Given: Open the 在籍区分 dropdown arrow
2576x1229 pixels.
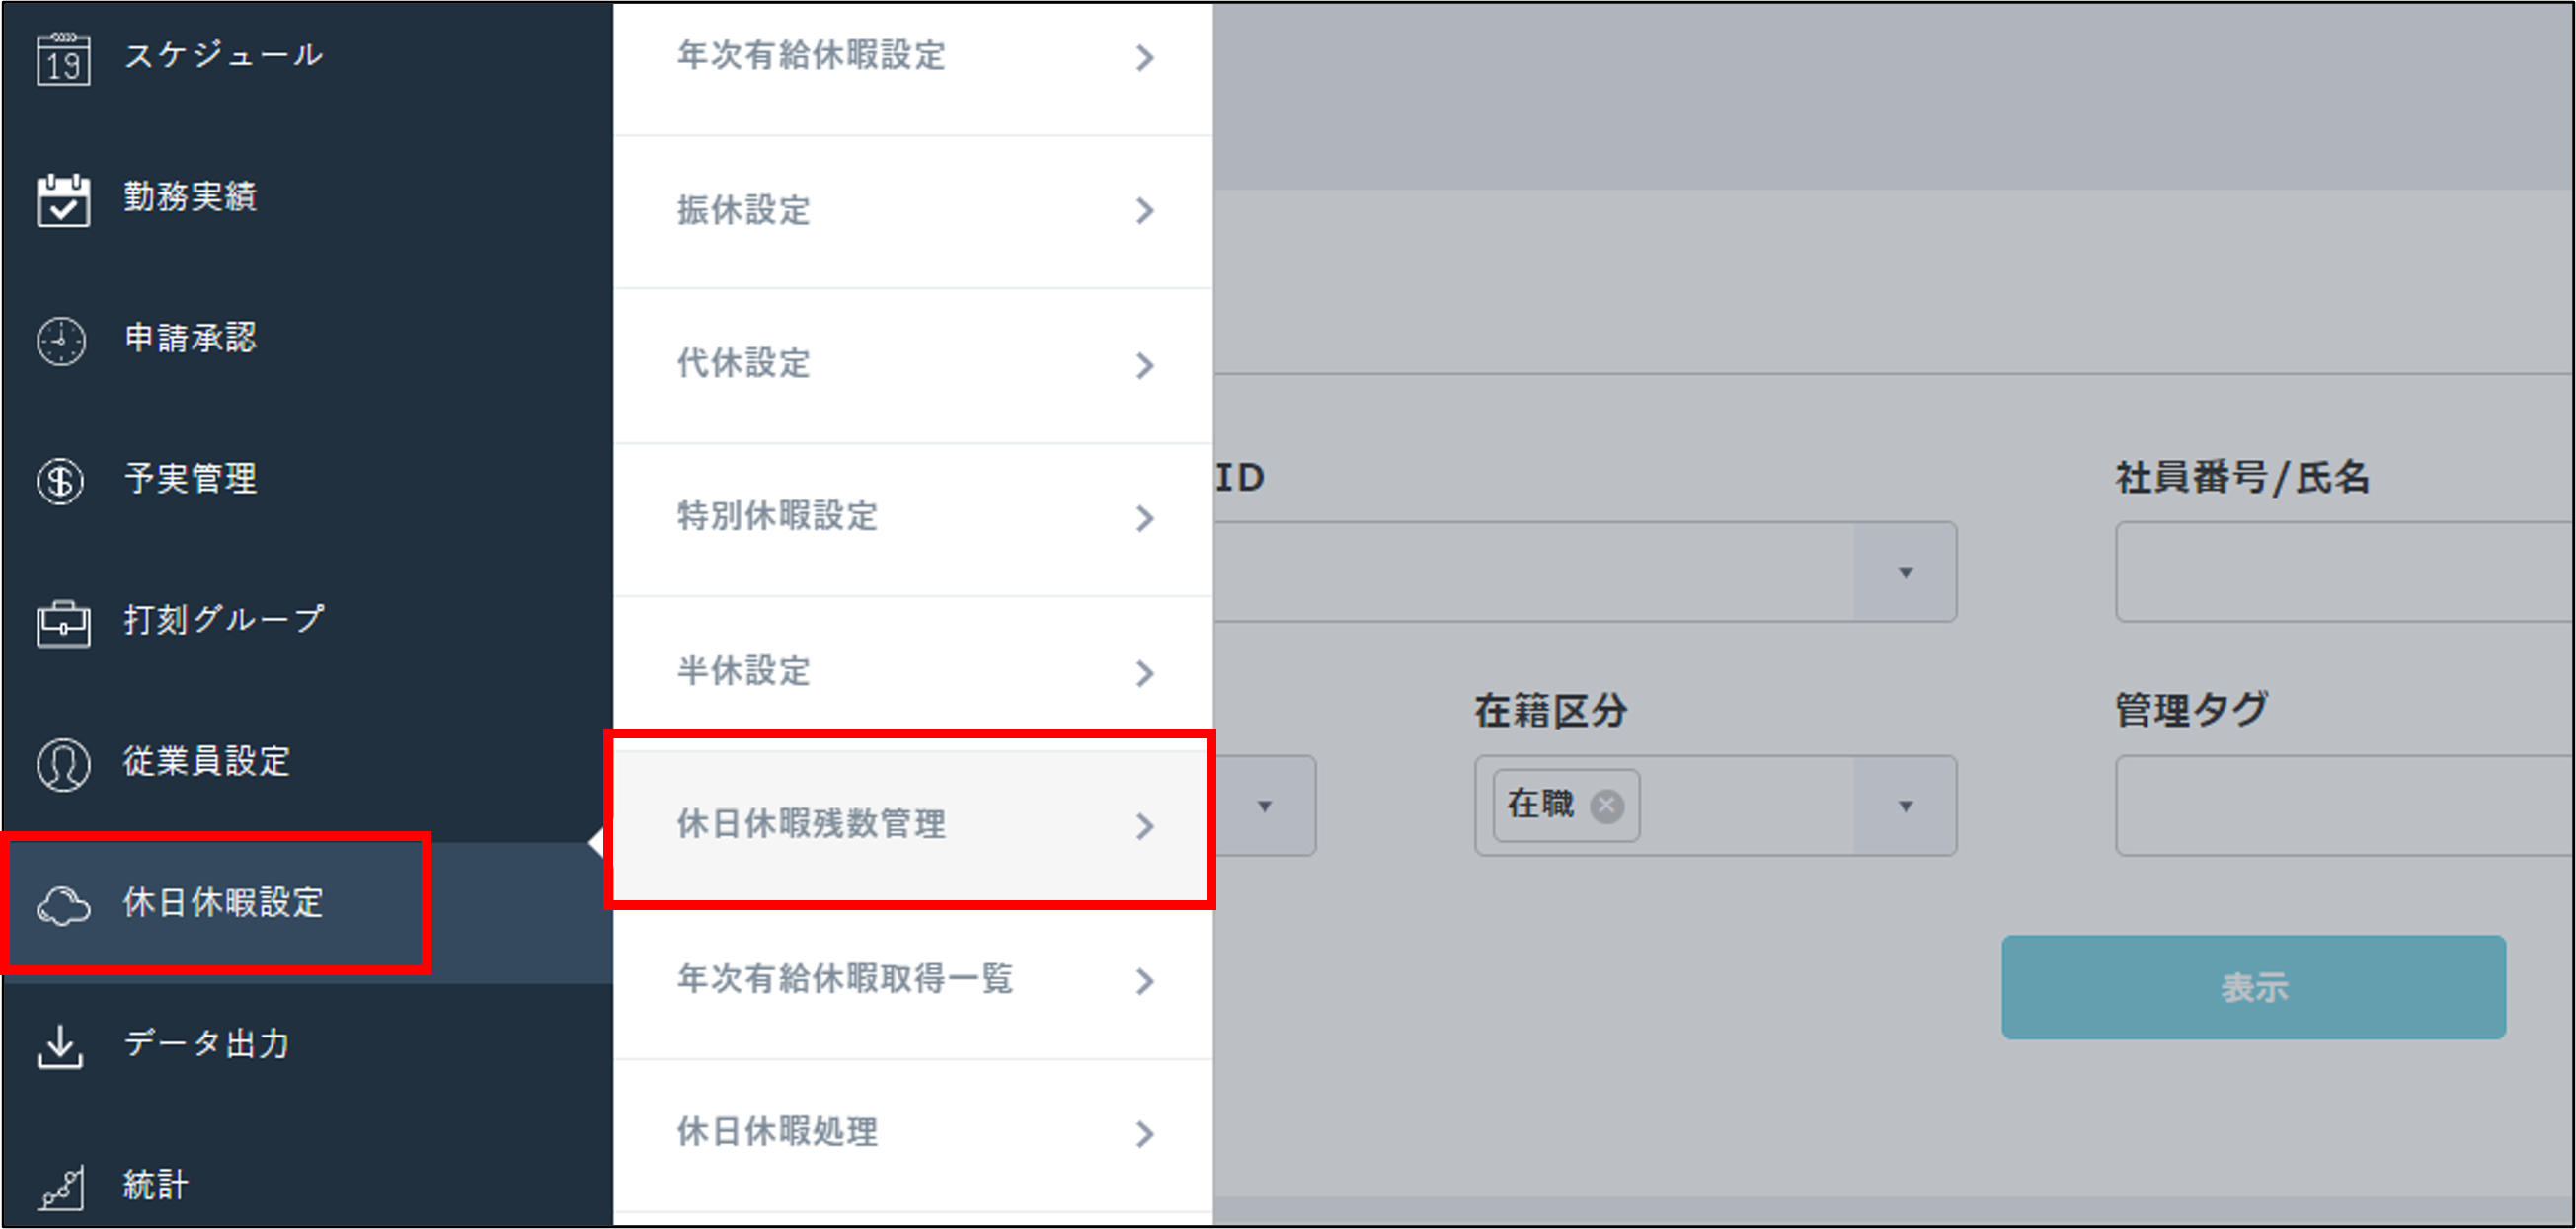Looking at the screenshot, I should pyautogui.click(x=1905, y=806).
